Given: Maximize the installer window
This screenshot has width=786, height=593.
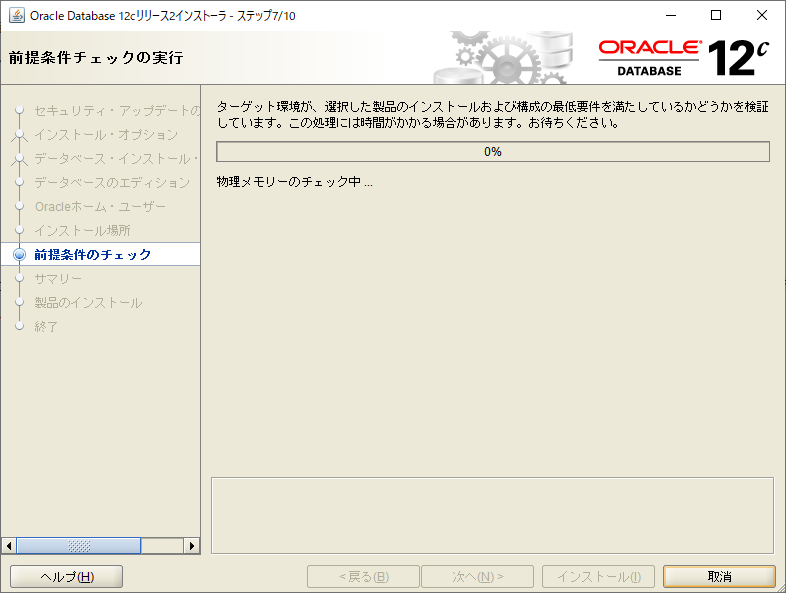Looking at the screenshot, I should point(716,15).
